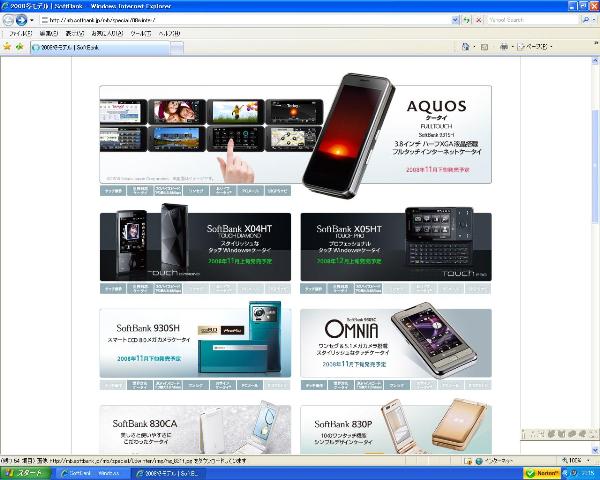Open the SoftBank 930SH banner
Screen dimensions: 600x480
(195, 343)
